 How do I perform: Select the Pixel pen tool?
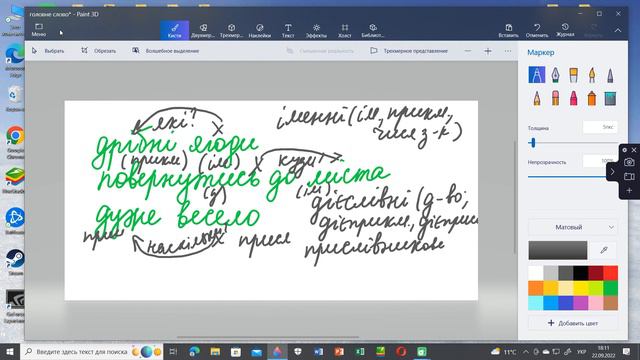click(x=610, y=75)
